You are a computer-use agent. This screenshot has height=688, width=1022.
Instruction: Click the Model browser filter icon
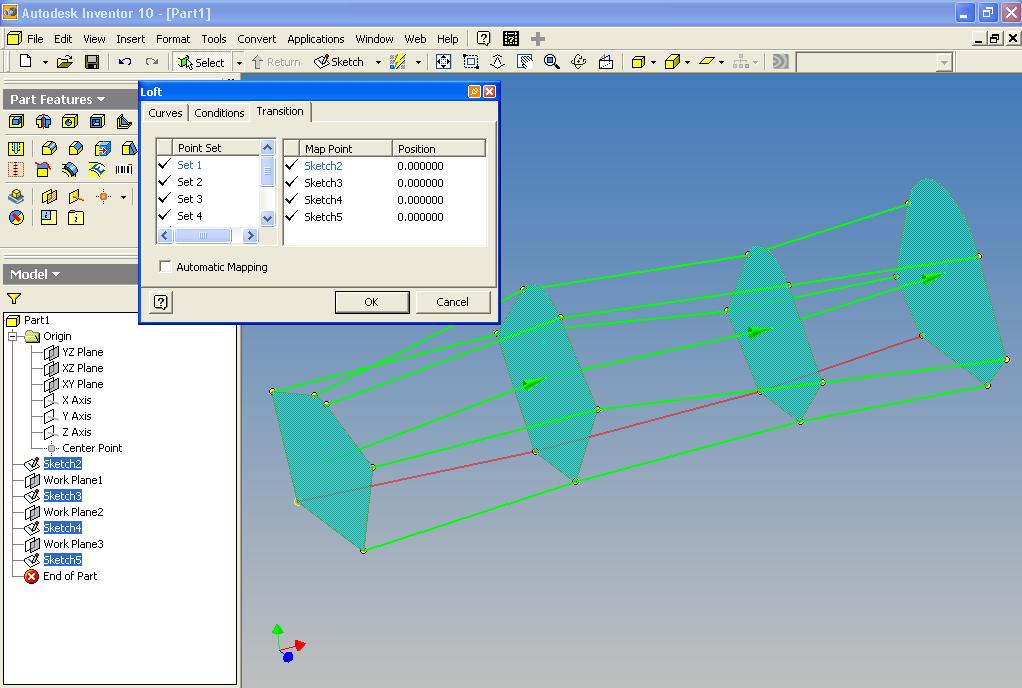click(x=14, y=298)
